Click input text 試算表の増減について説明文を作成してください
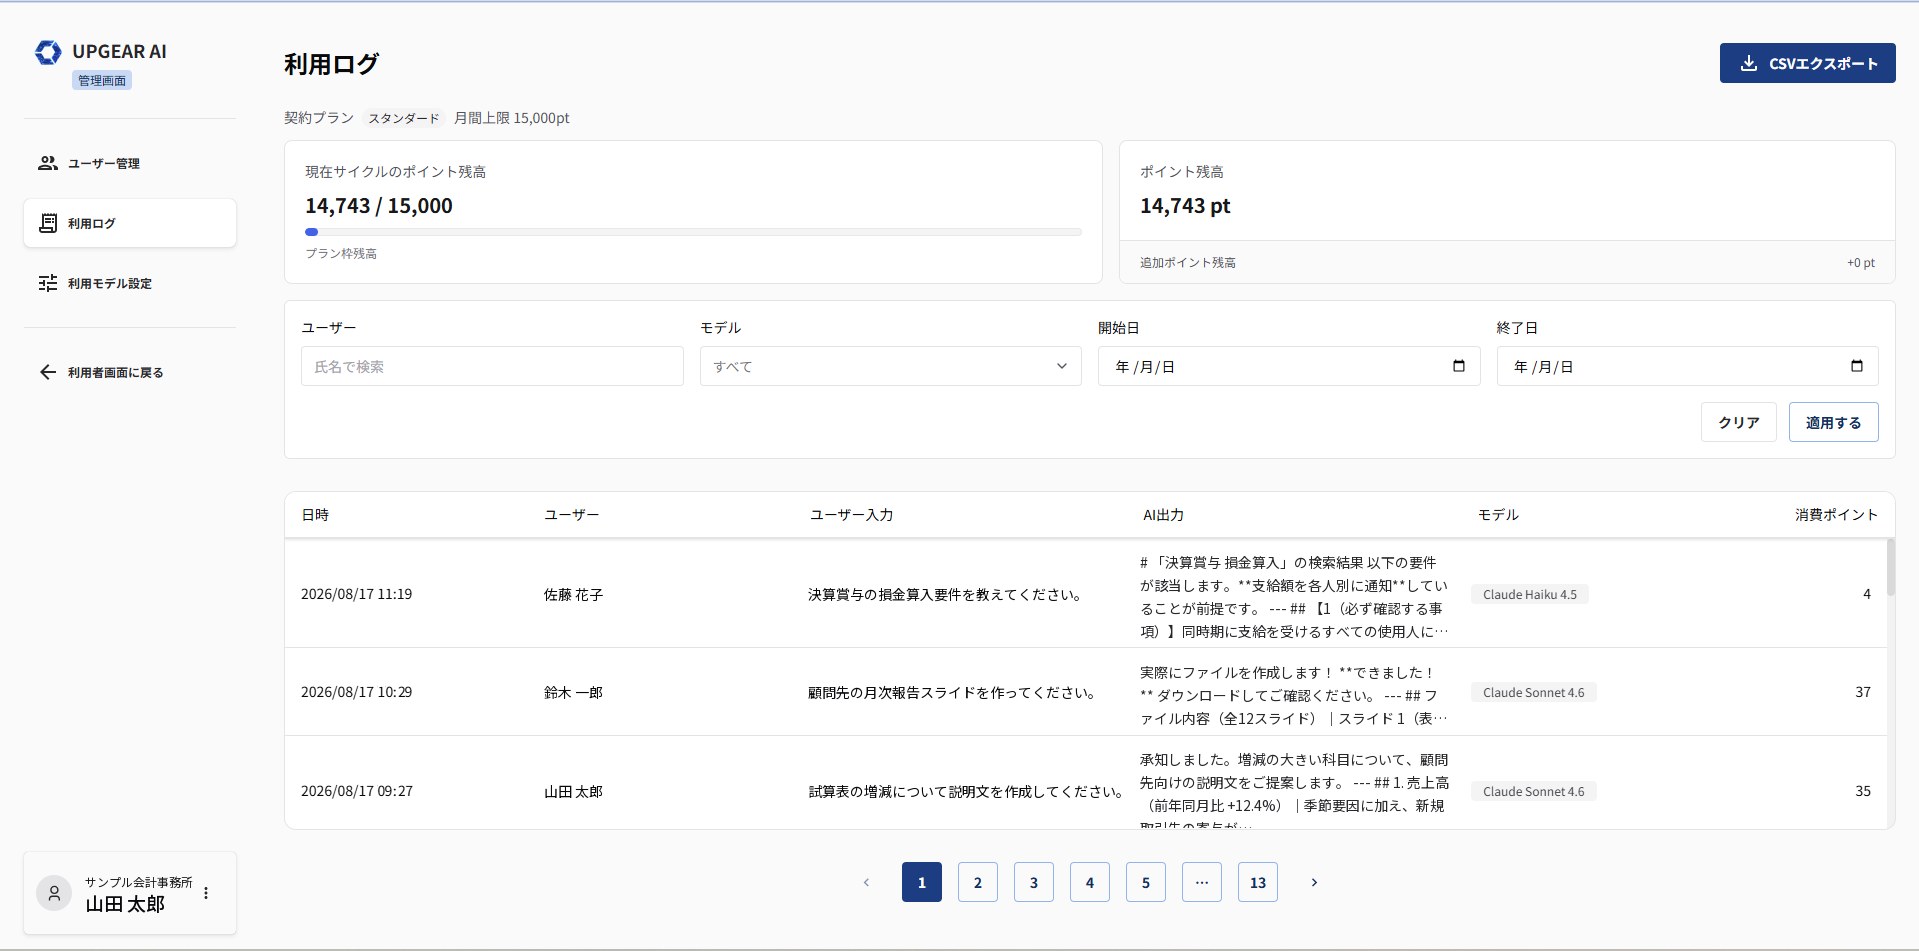 point(965,791)
